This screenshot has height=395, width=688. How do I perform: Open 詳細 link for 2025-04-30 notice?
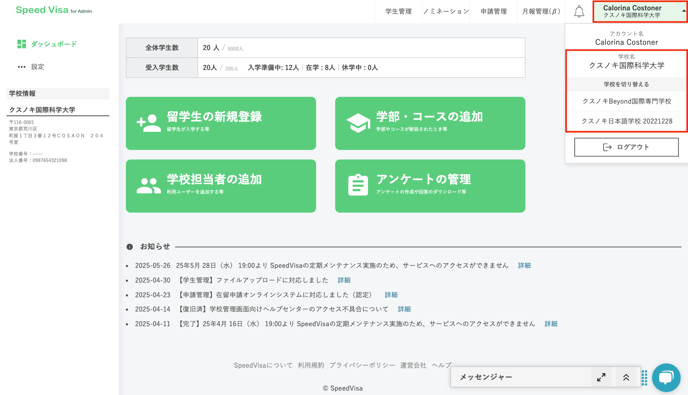click(x=344, y=280)
